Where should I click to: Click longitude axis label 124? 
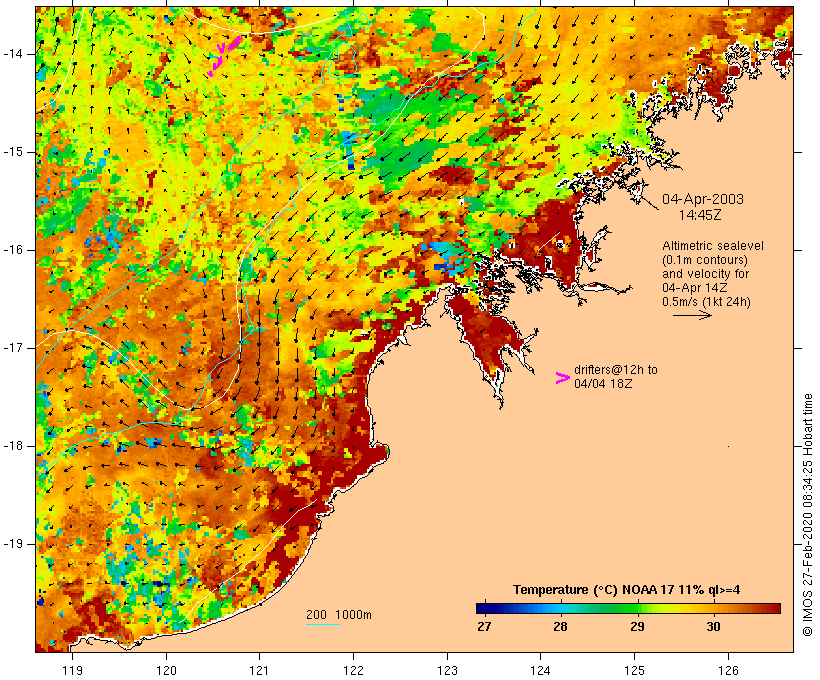(540, 670)
